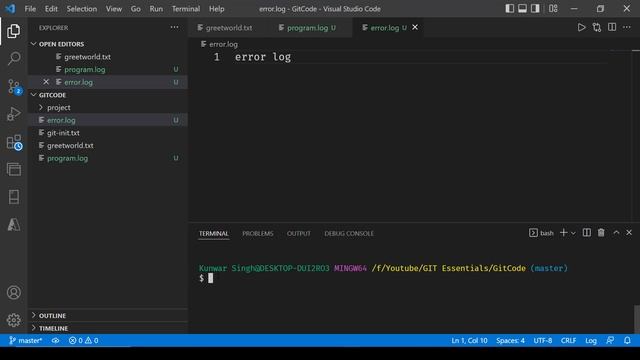Open the notifications bell in the status bar
Viewport: 640px width, 360px height.
click(x=627, y=340)
